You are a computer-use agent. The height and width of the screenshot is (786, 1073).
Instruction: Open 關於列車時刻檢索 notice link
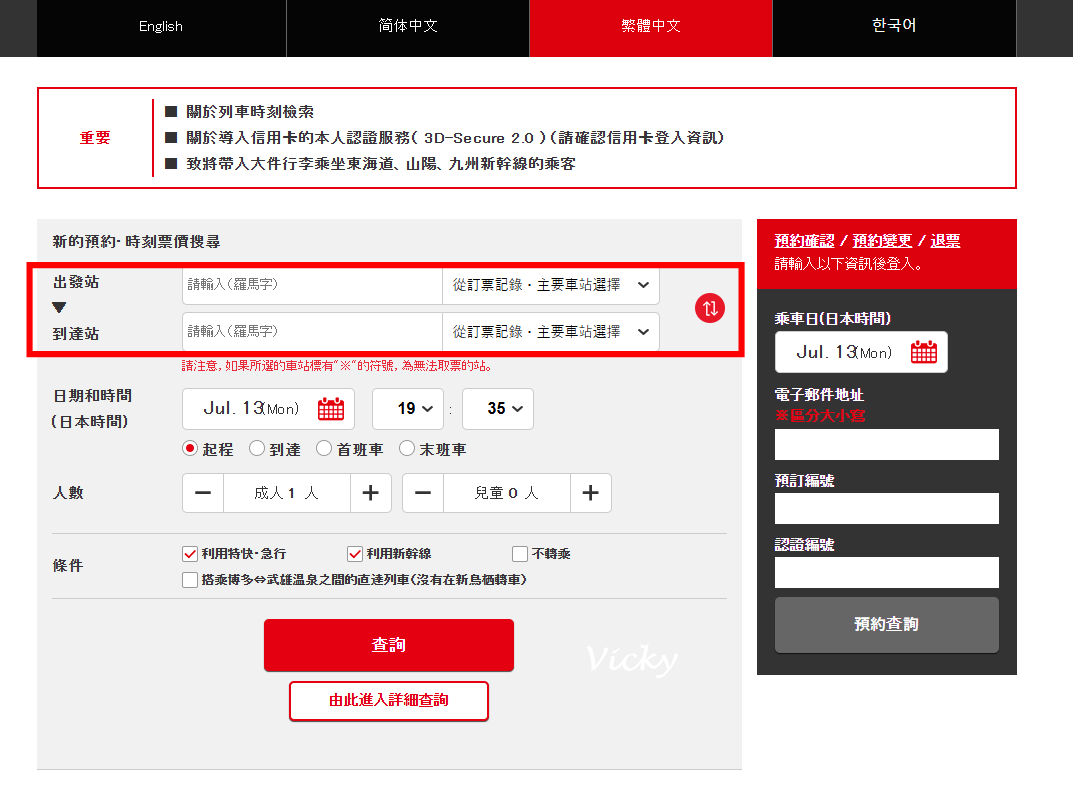point(250,112)
